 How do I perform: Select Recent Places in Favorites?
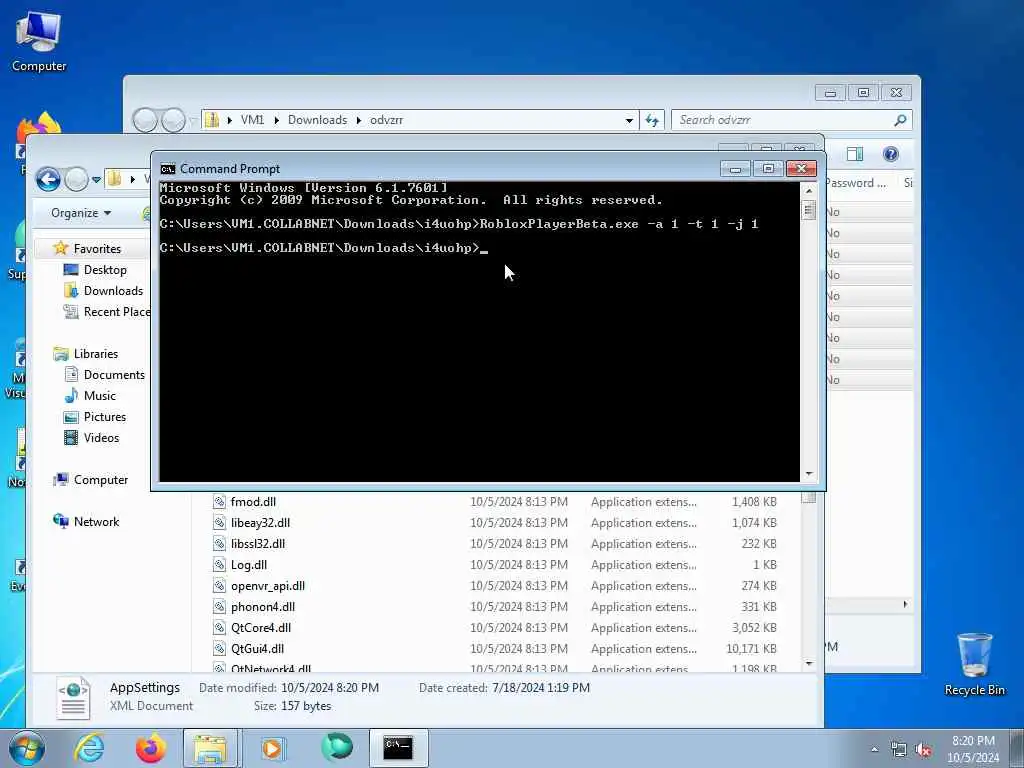(x=116, y=312)
